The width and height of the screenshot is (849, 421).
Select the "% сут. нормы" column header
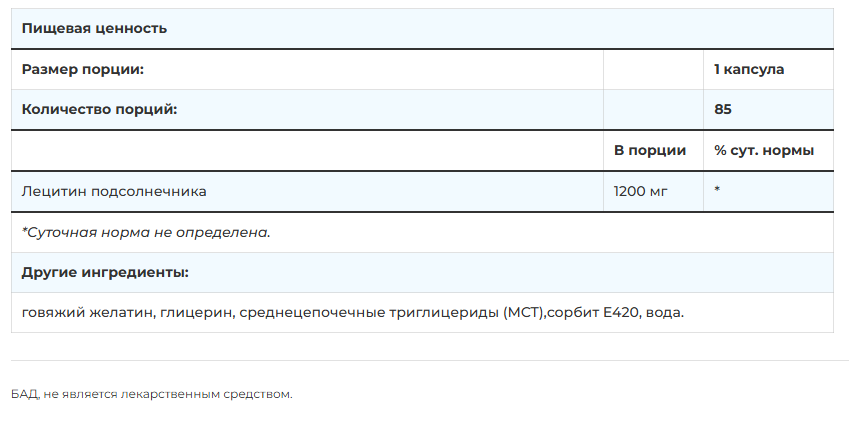pos(764,150)
